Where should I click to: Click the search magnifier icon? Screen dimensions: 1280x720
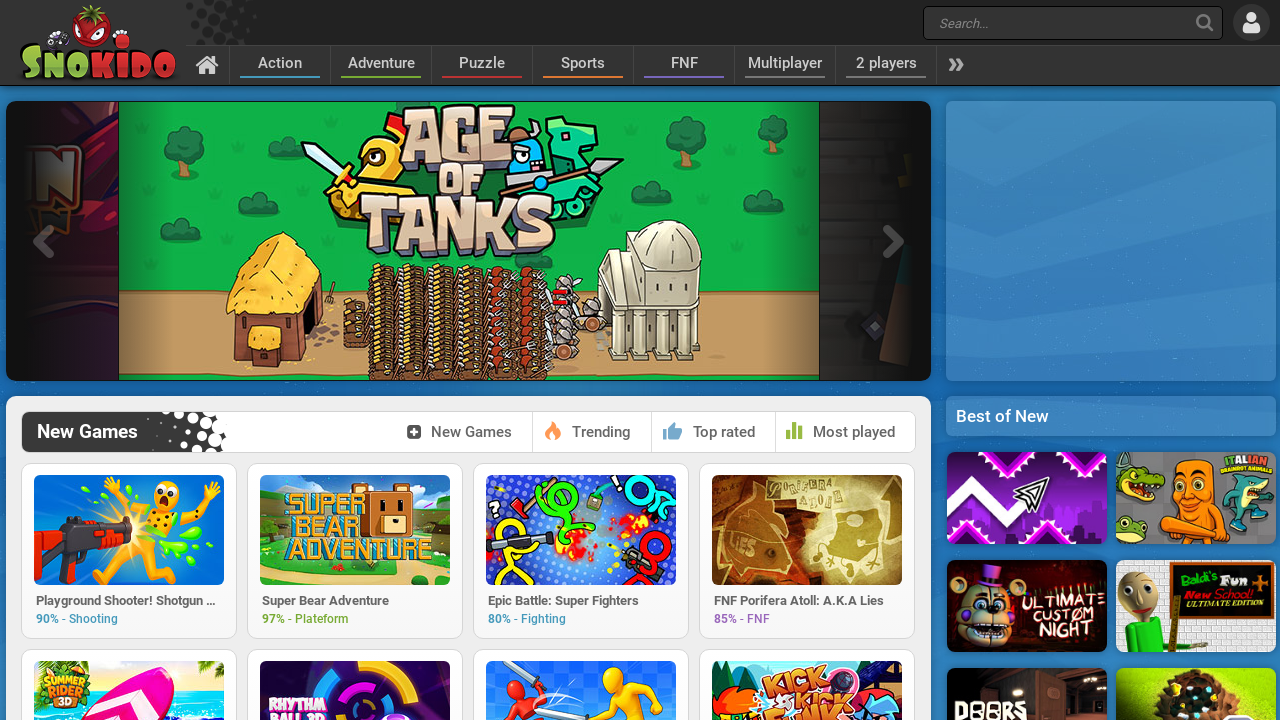click(x=1204, y=23)
